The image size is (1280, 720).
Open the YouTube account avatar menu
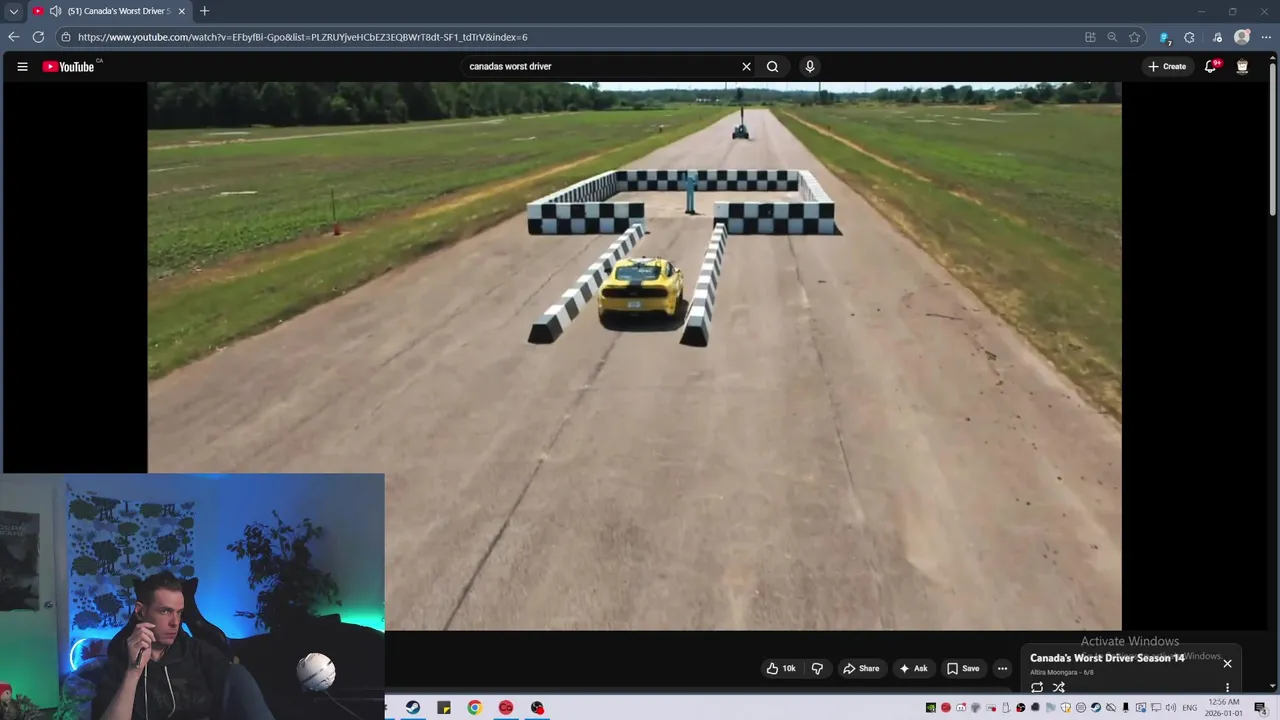tap(1242, 67)
